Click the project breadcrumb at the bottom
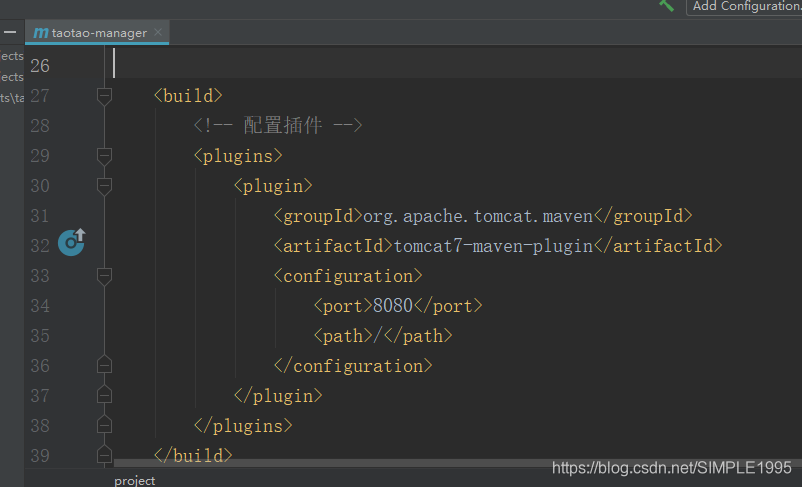 pos(135,481)
